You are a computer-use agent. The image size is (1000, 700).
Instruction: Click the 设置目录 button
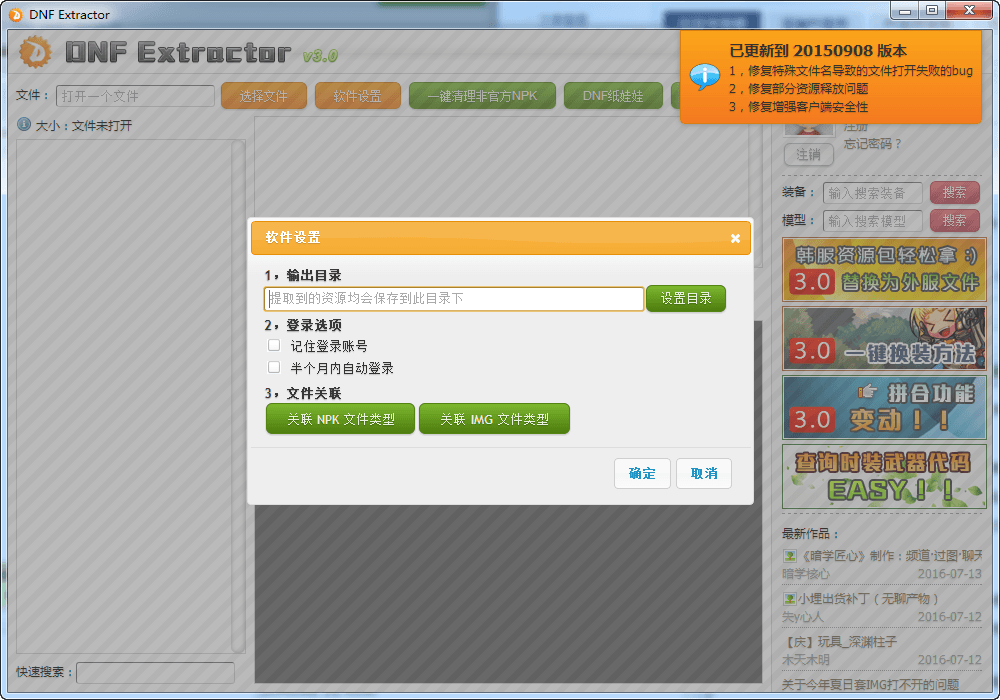[686, 298]
